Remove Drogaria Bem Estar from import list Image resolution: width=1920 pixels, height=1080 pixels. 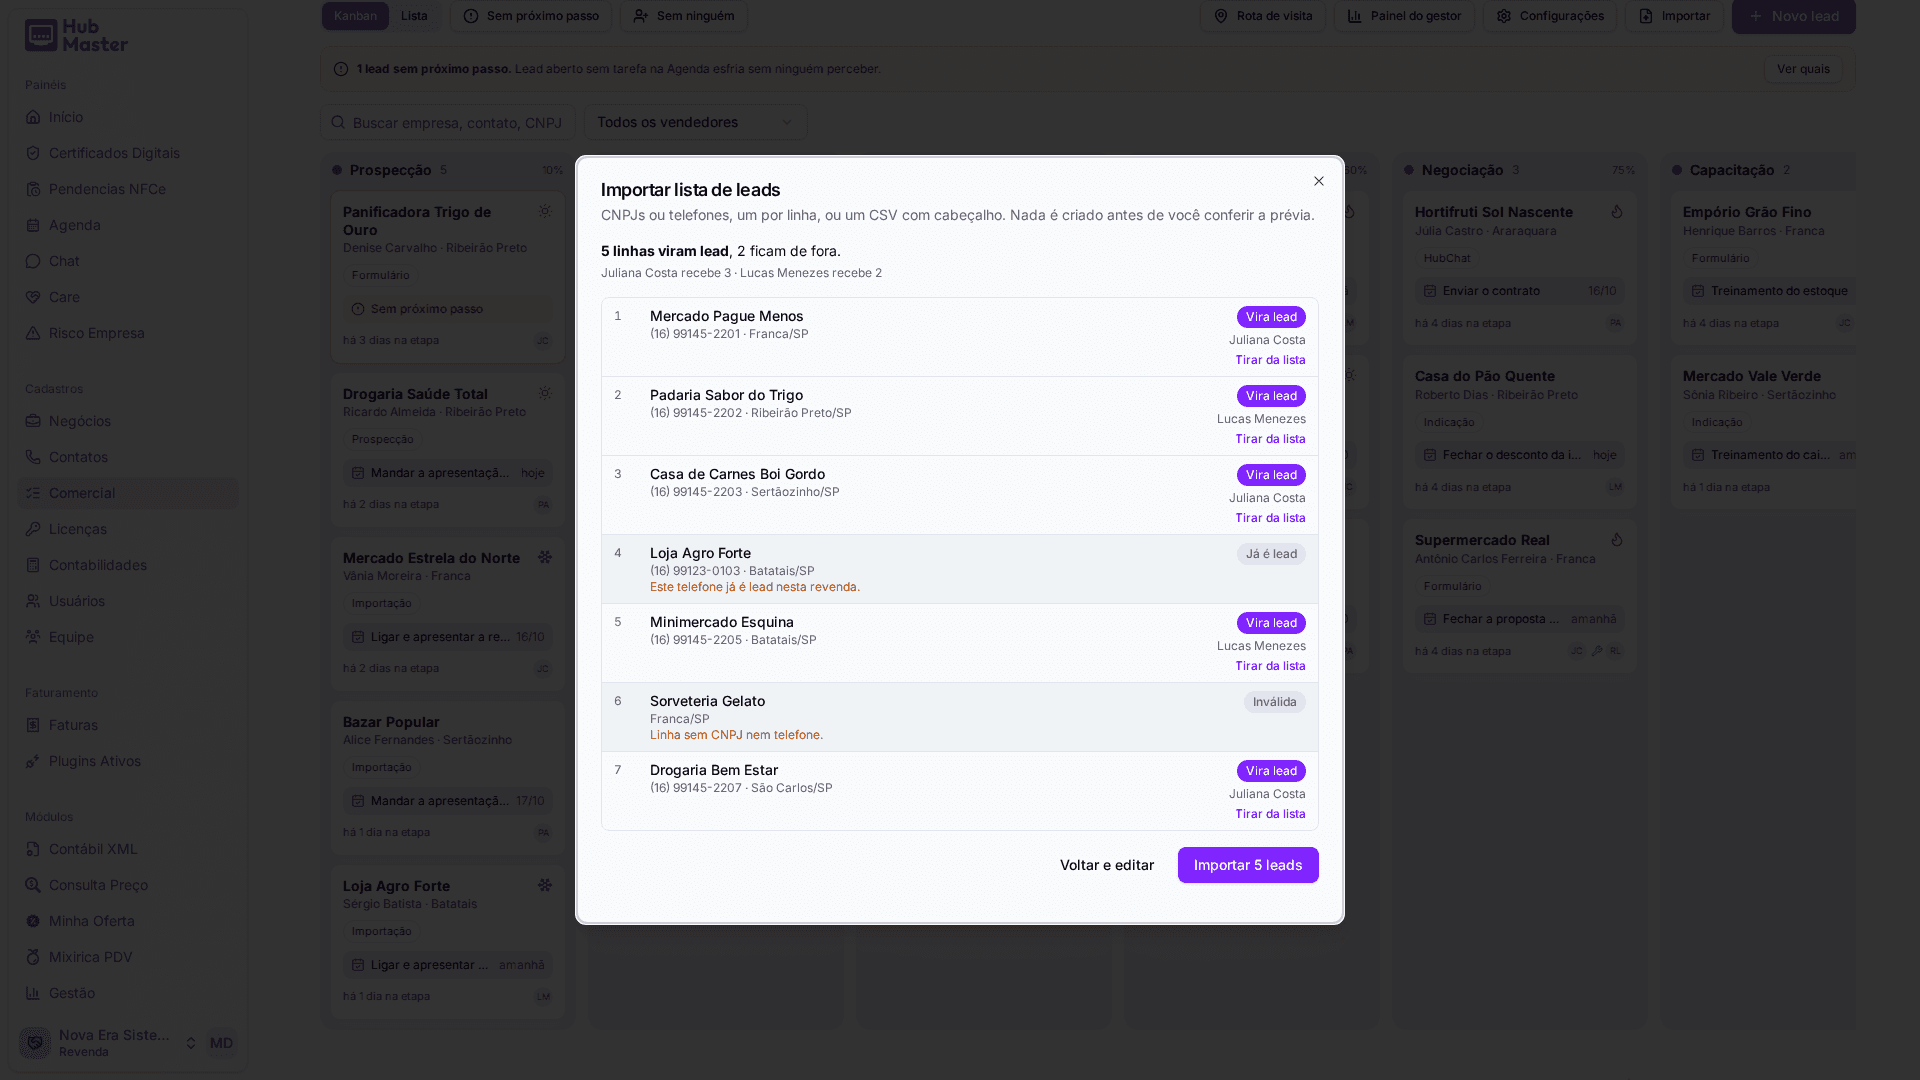pyautogui.click(x=1270, y=814)
